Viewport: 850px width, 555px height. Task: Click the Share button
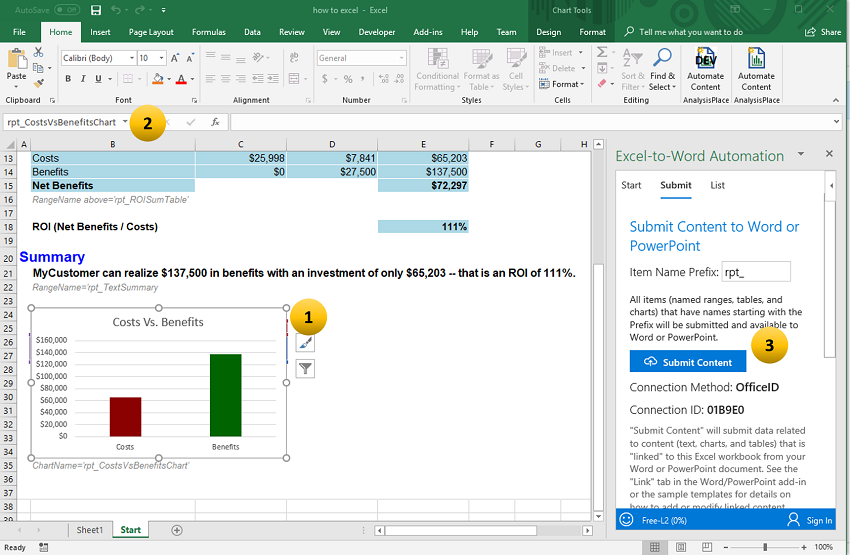(x=823, y=32)
